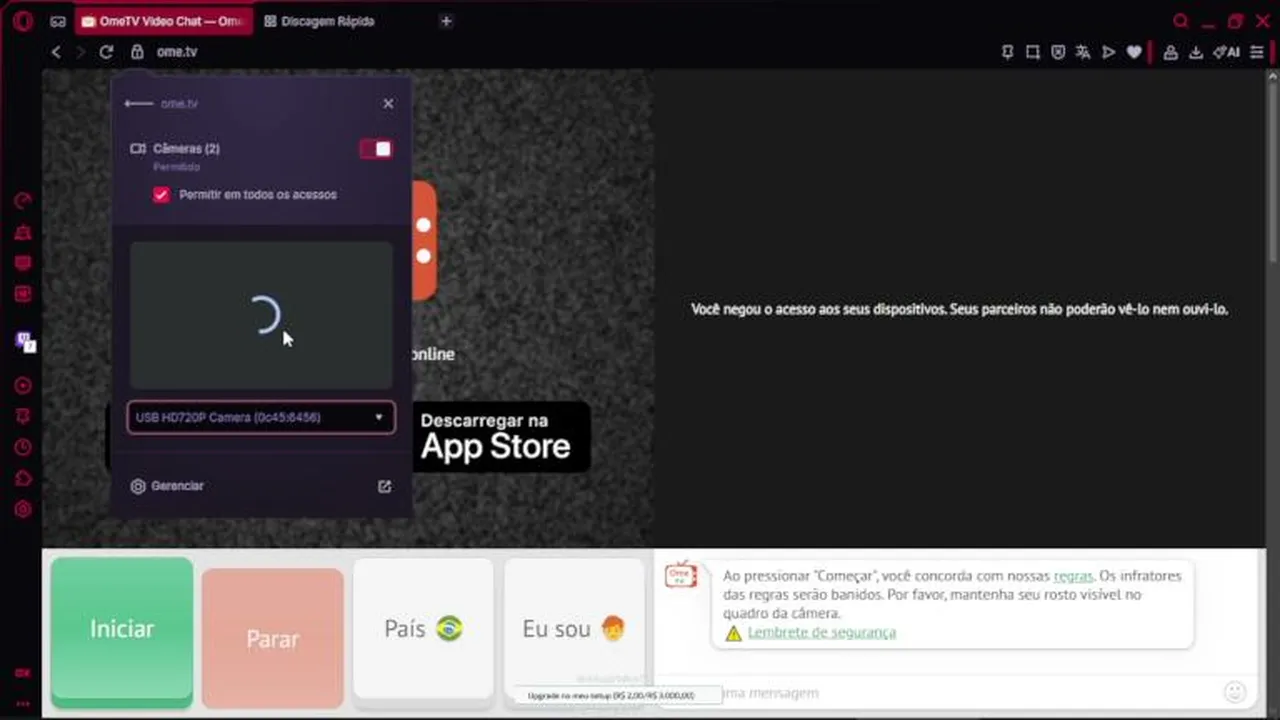Open extensions cube in sidebar
Image resolution: width=1280 pixels, height=720 pixels.
[x=23, y=478]
